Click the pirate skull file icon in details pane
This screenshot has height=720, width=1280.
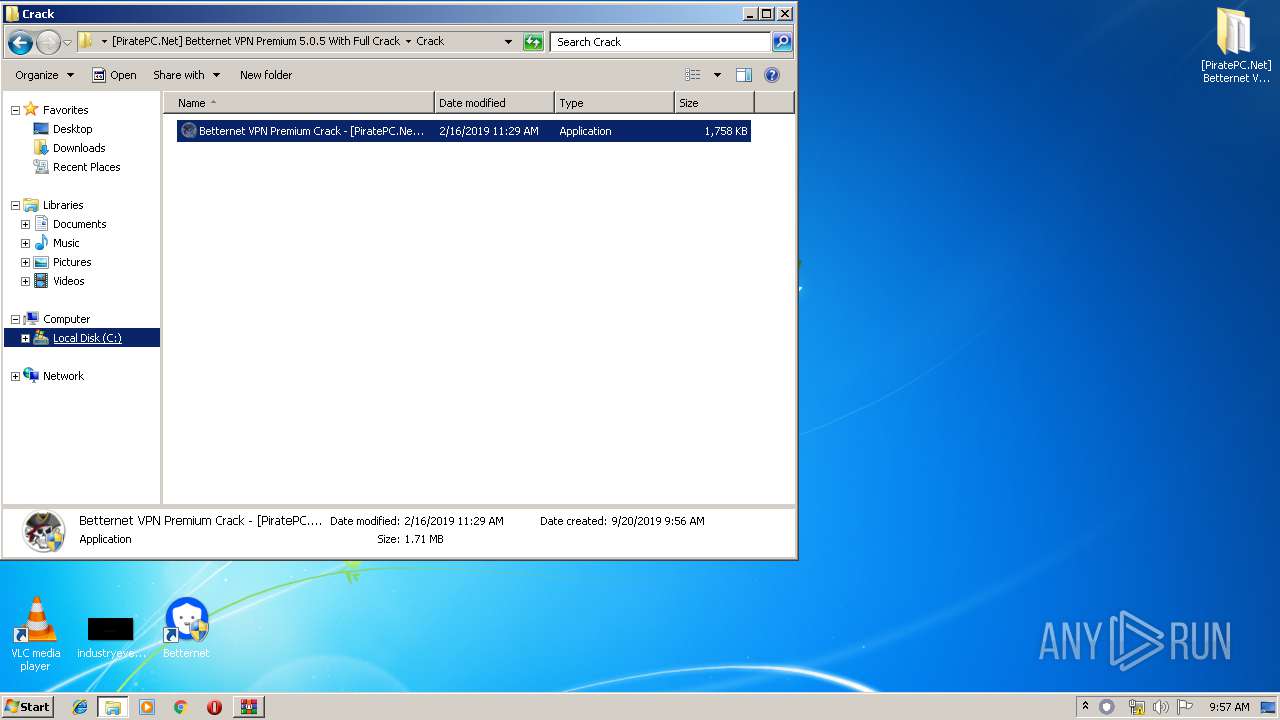(44, 531)
